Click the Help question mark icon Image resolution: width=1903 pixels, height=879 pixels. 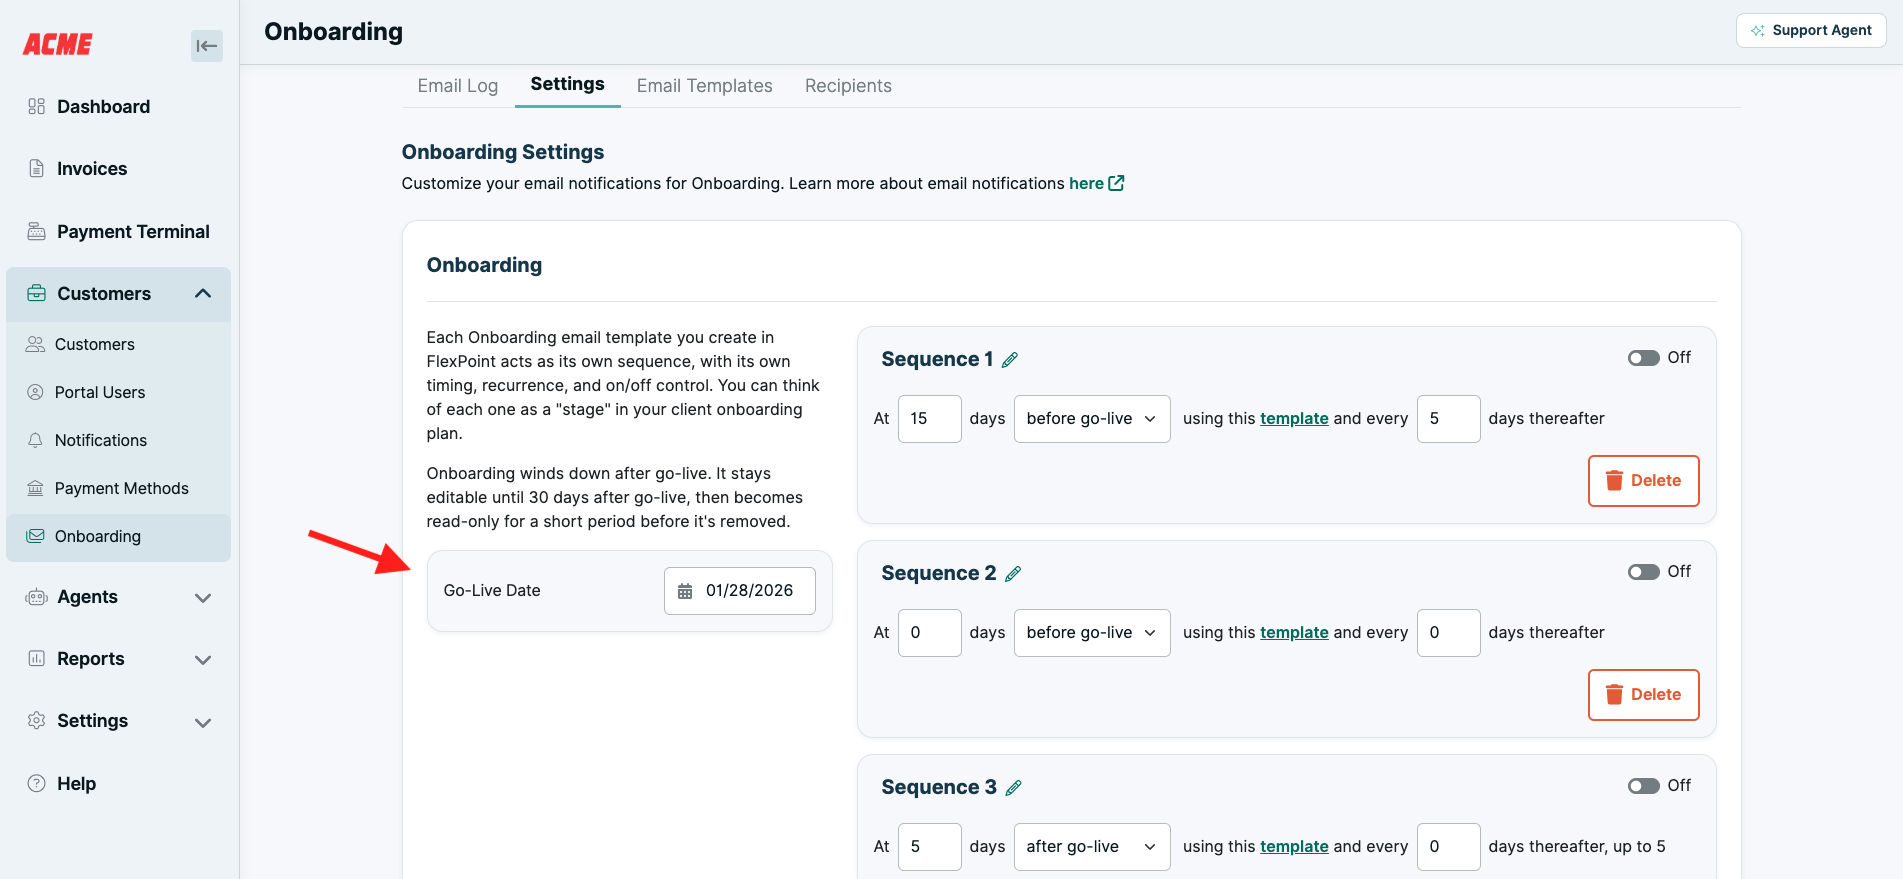(x=37, y=784)
